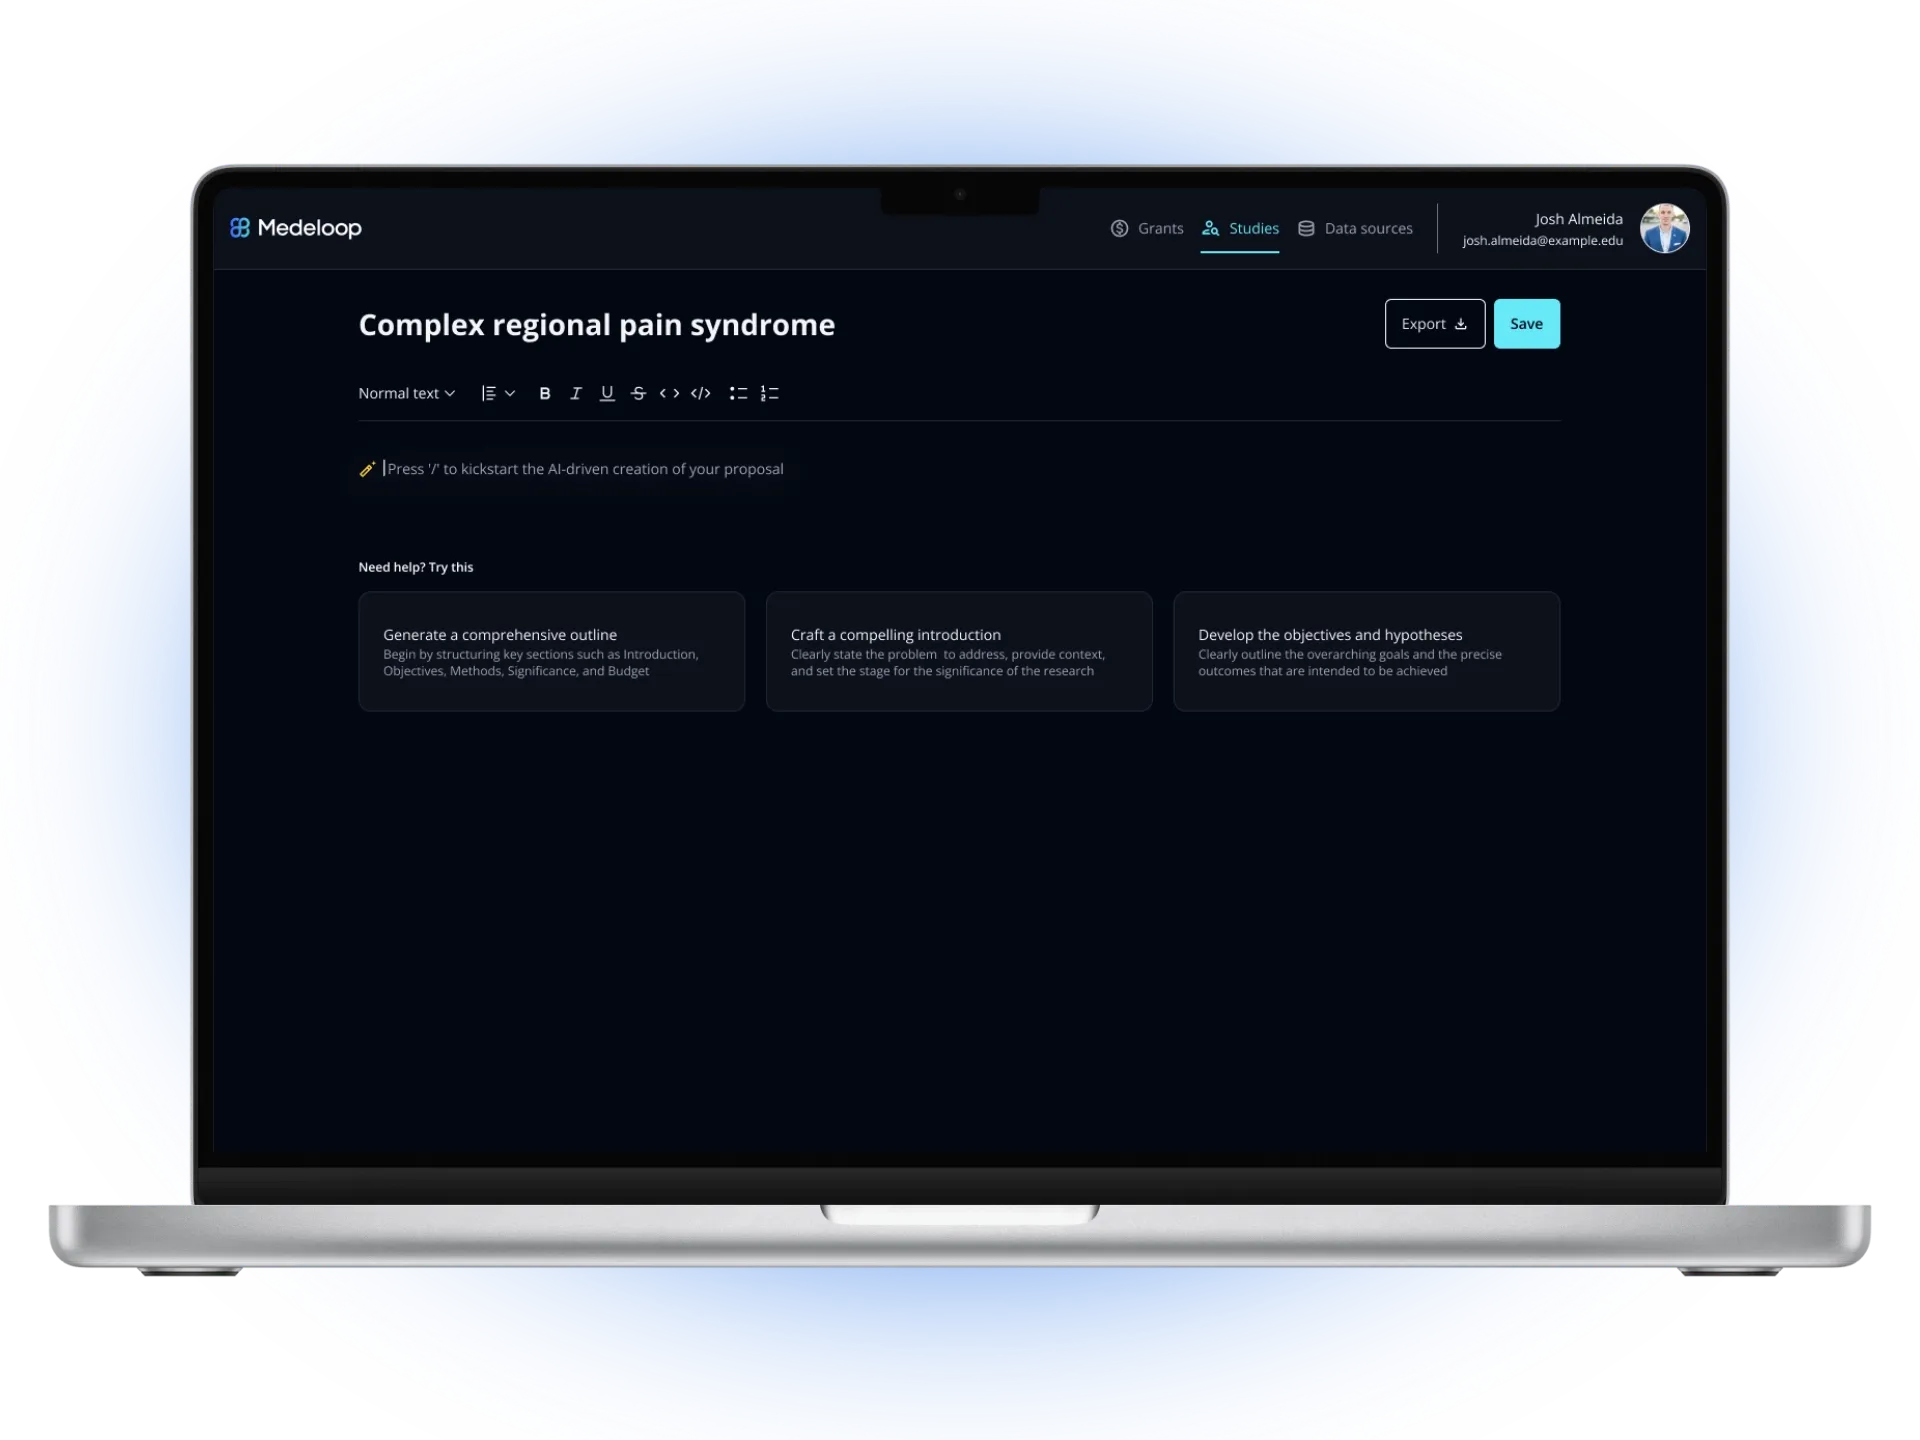Toggle underline formatting
Screen dimensions: 1920x1440
click(x=607, y=394)
